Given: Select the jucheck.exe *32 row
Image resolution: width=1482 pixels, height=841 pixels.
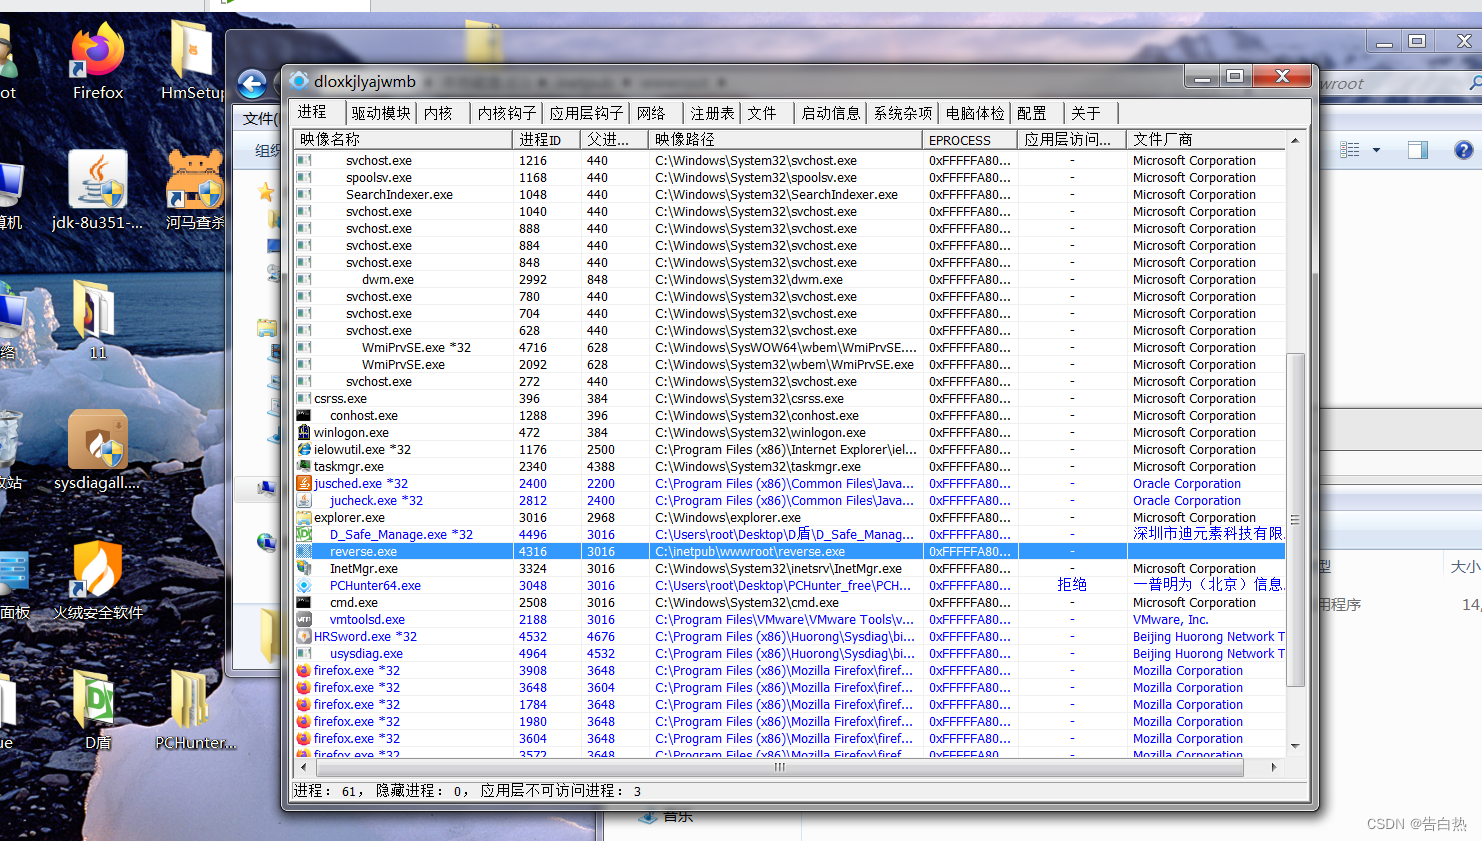Looking at the screenshot, I should tap(789, 500).
